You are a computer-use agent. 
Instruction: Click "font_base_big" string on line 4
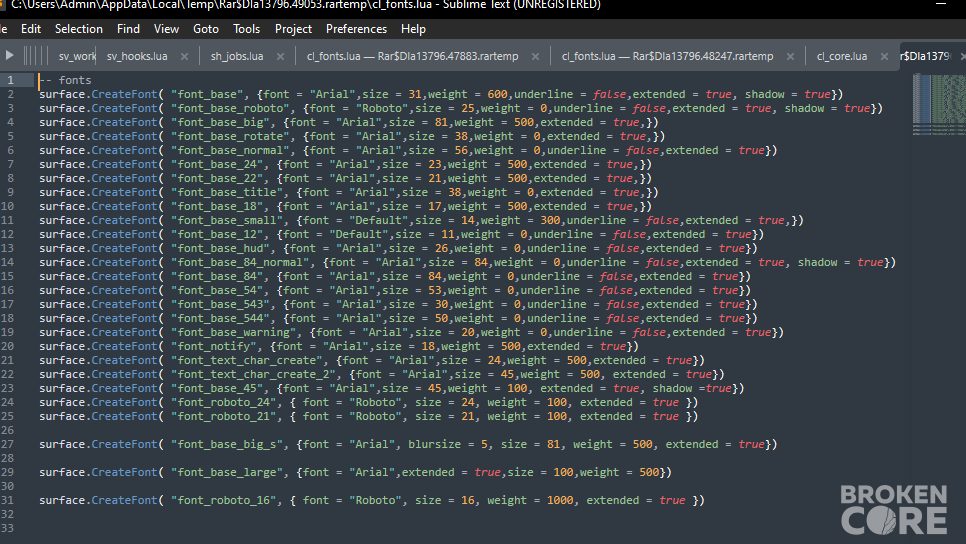pos(220,122)
